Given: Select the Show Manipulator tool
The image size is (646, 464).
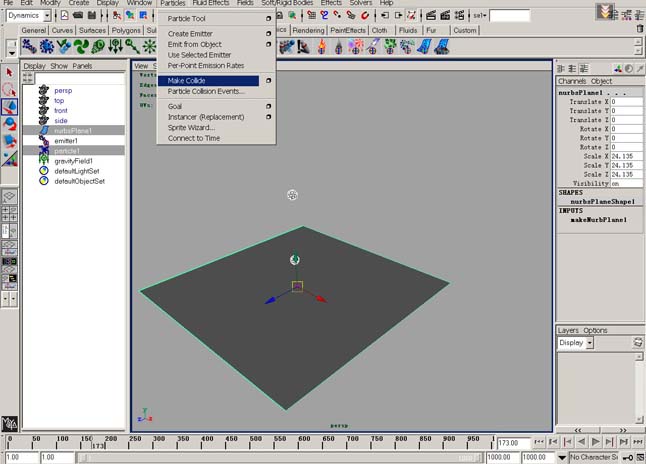Looking at the screenshot, I should [9, 159].
